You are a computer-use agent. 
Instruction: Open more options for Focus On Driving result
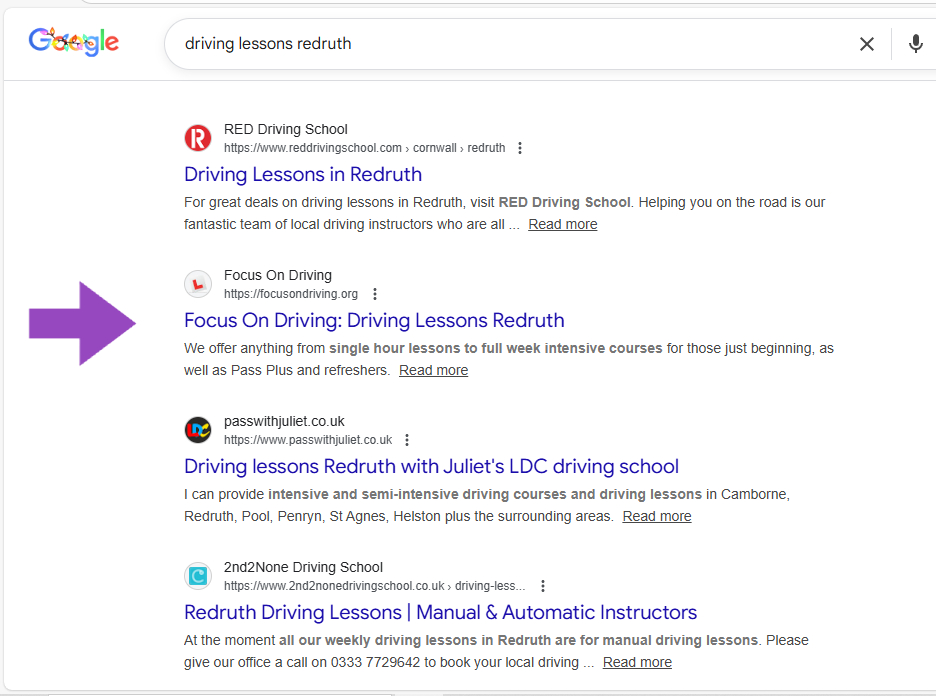tap(375, 294)
